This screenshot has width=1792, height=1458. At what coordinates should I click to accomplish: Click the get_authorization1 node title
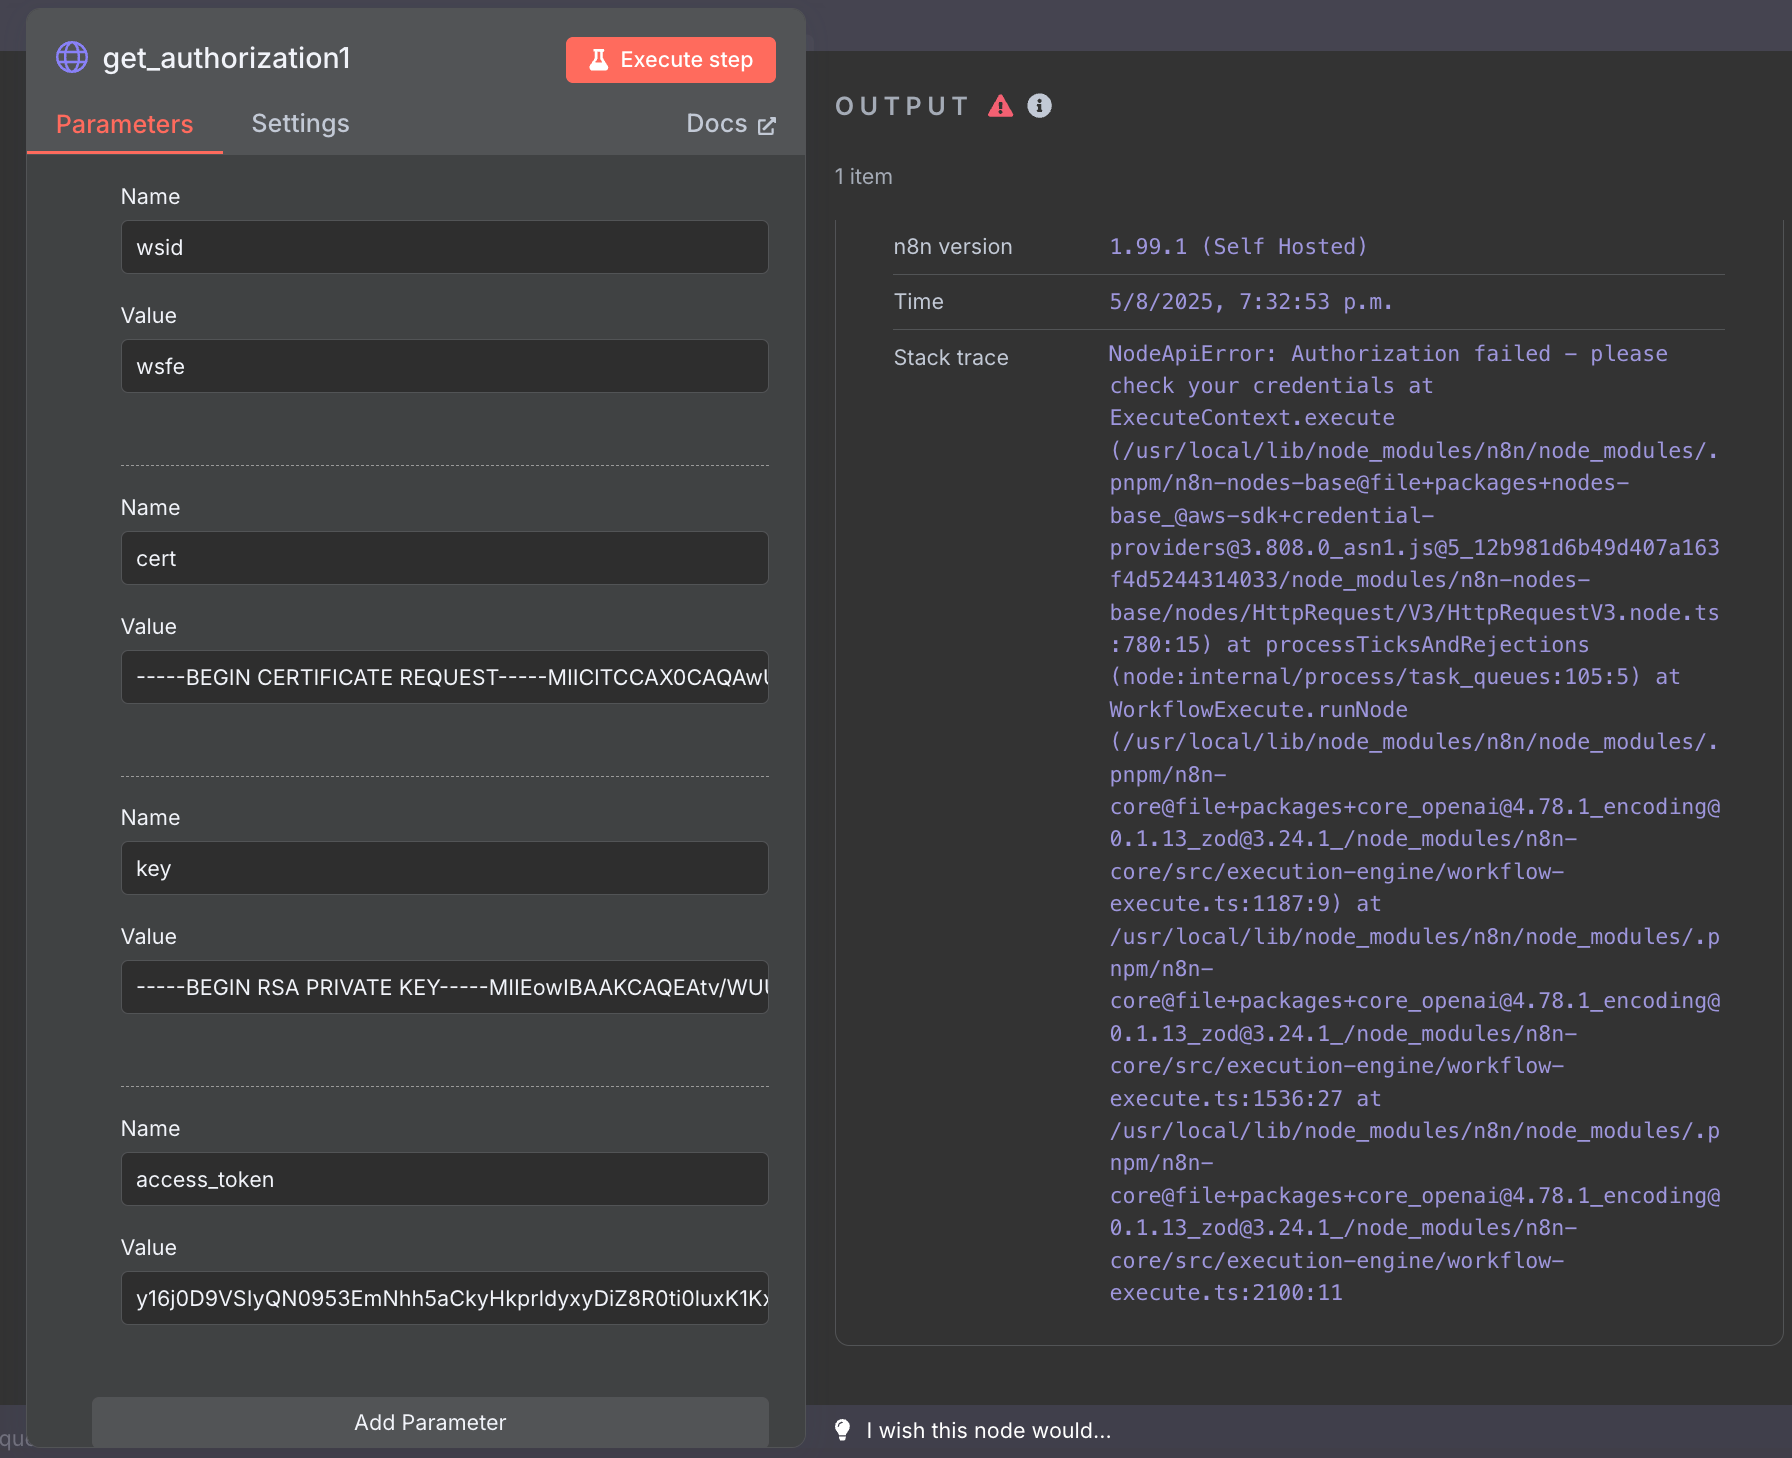[x=227, y=58]
